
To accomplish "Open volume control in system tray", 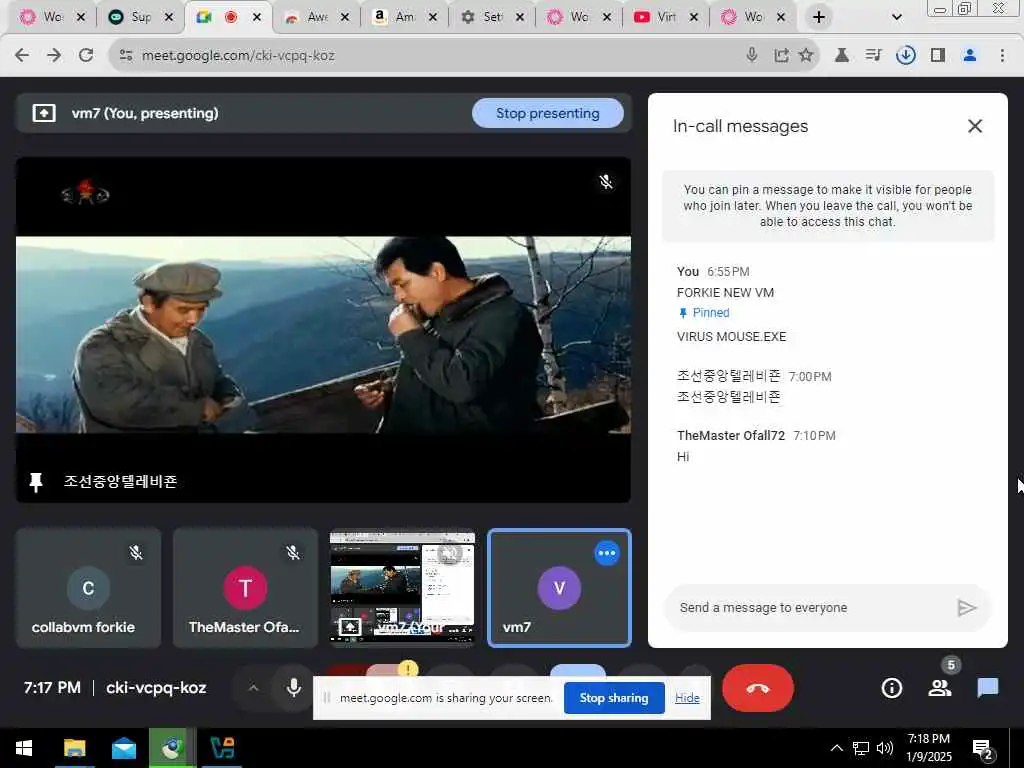I will coord(885,748).
